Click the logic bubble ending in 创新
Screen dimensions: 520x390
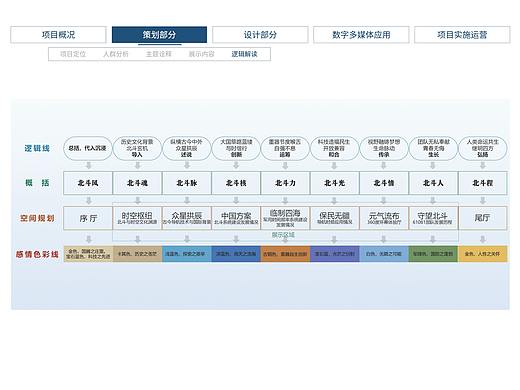236,148
